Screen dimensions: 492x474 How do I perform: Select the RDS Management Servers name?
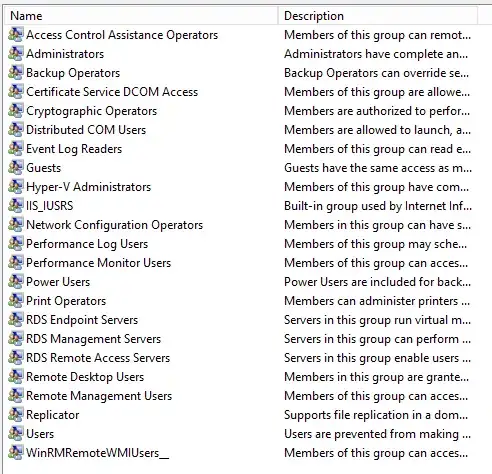[94, 339]
